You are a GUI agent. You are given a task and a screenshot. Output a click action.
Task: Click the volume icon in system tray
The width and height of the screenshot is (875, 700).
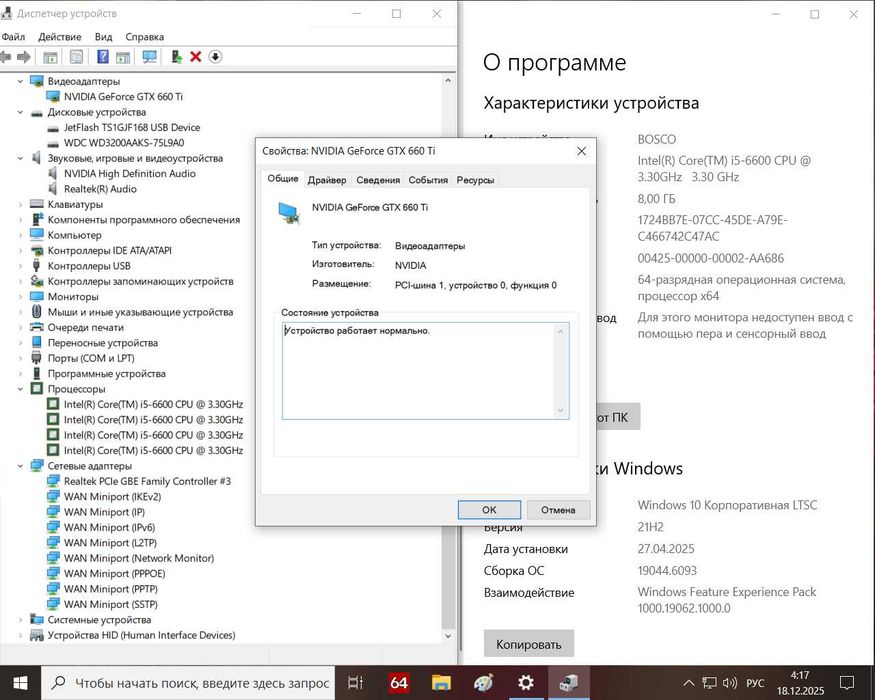coord(730,683)
